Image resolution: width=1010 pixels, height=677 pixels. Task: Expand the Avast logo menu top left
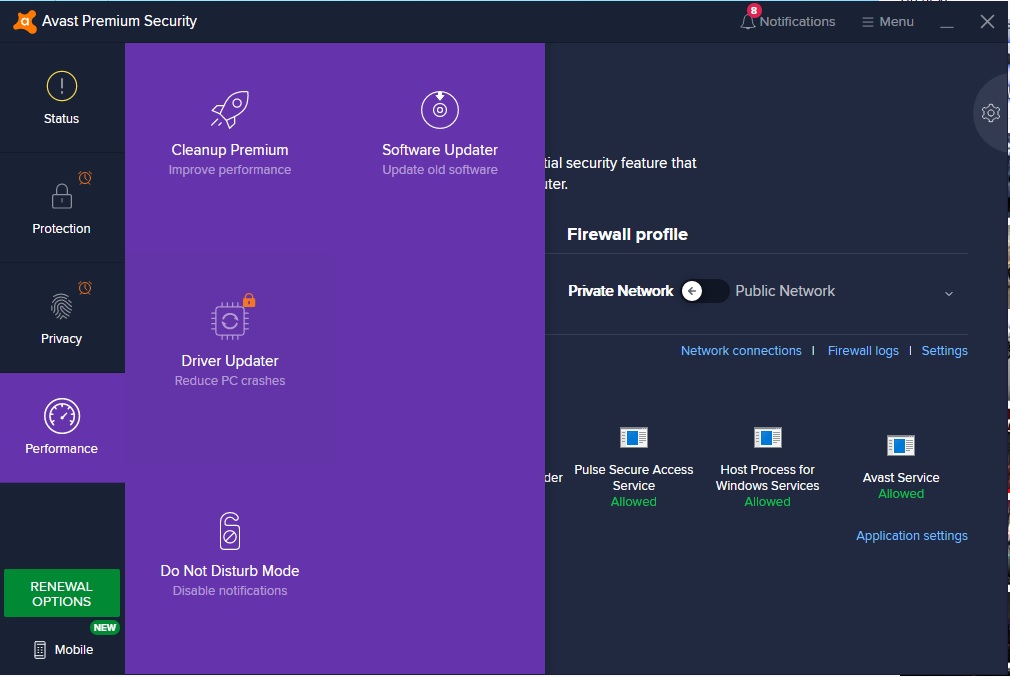[22, 19]
